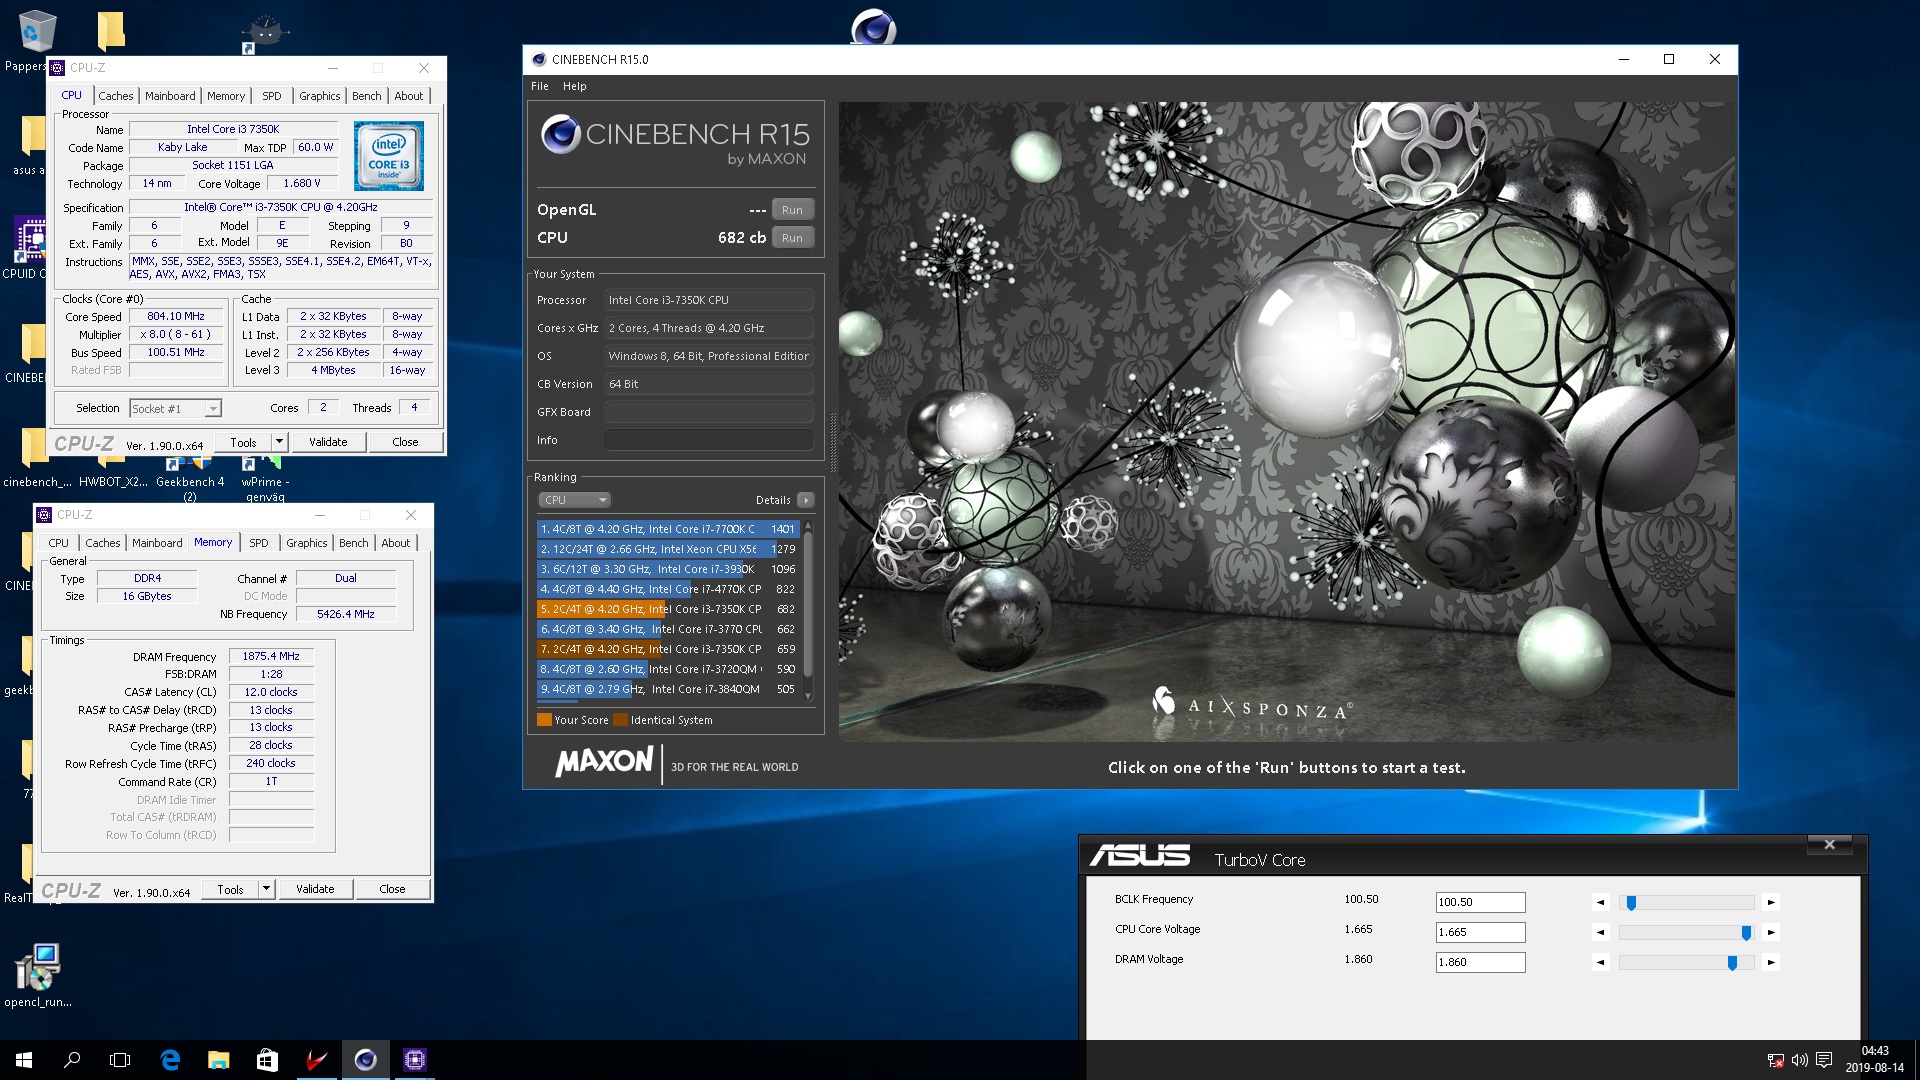1920x1080 pixels.
Task: Expand ranking Details arrow in Cinebench
Action: click(806, 500)
